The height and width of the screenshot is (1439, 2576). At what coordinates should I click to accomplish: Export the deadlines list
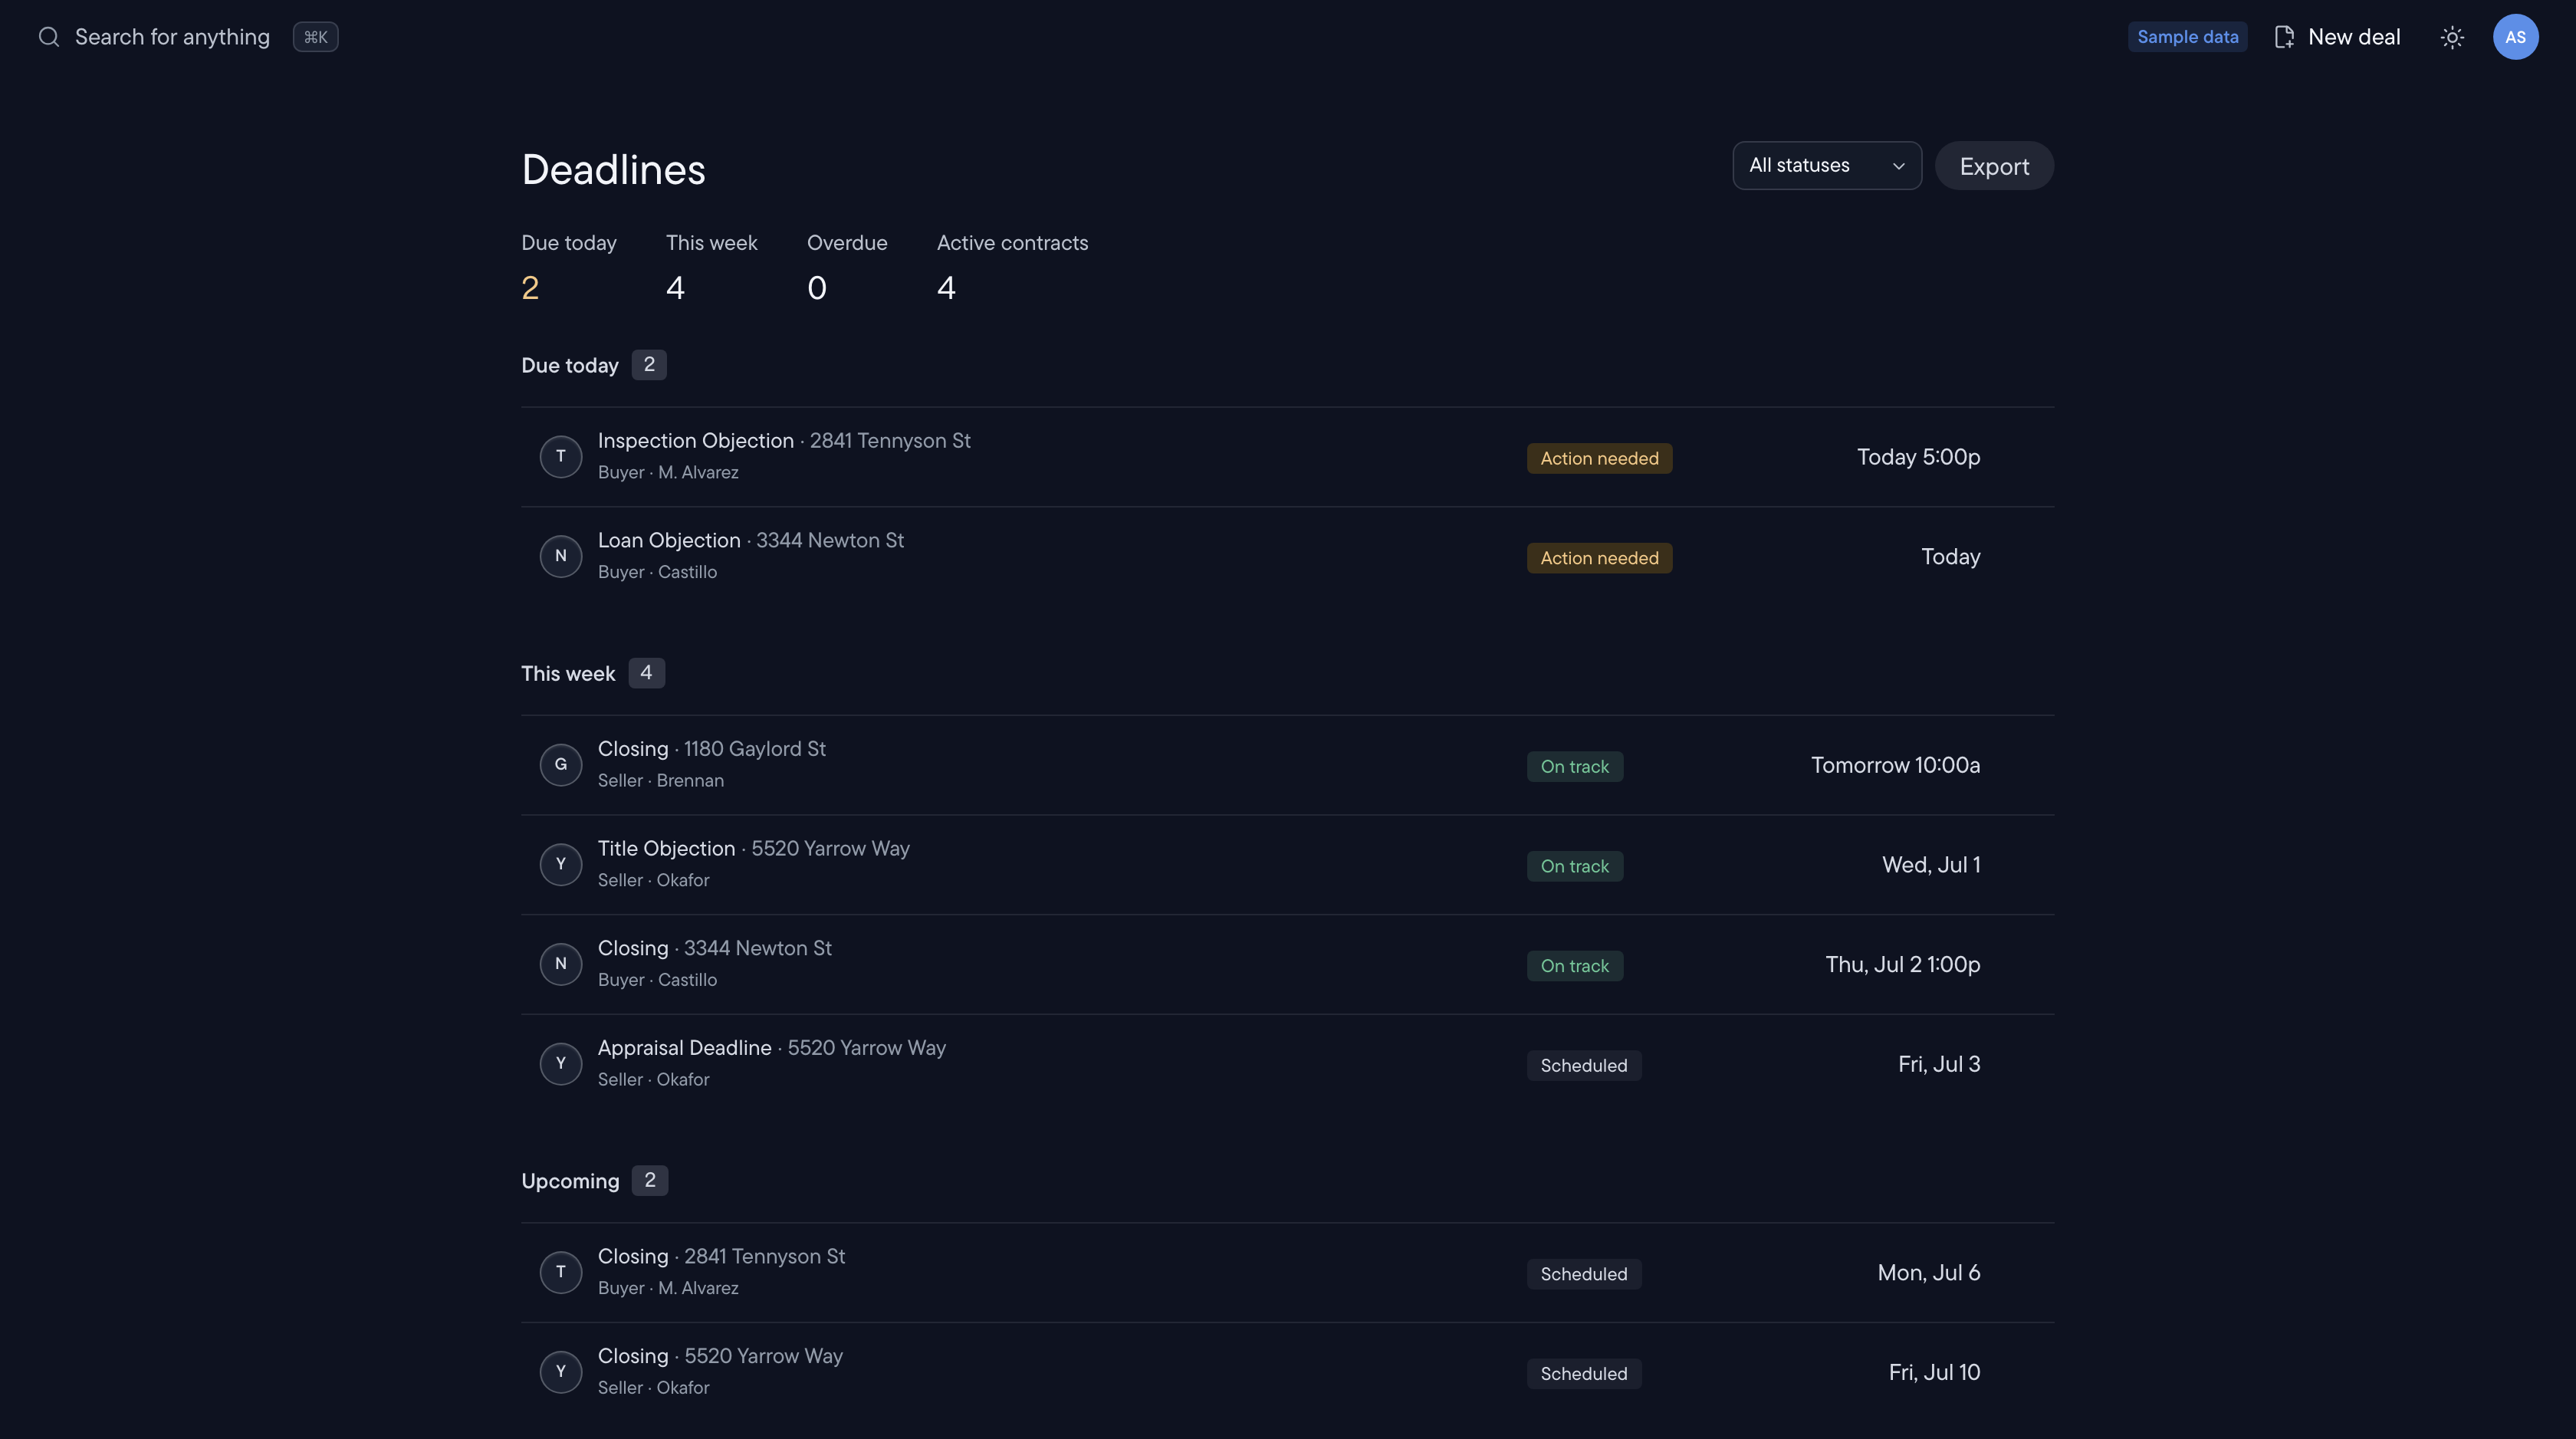click(1994, 166)
